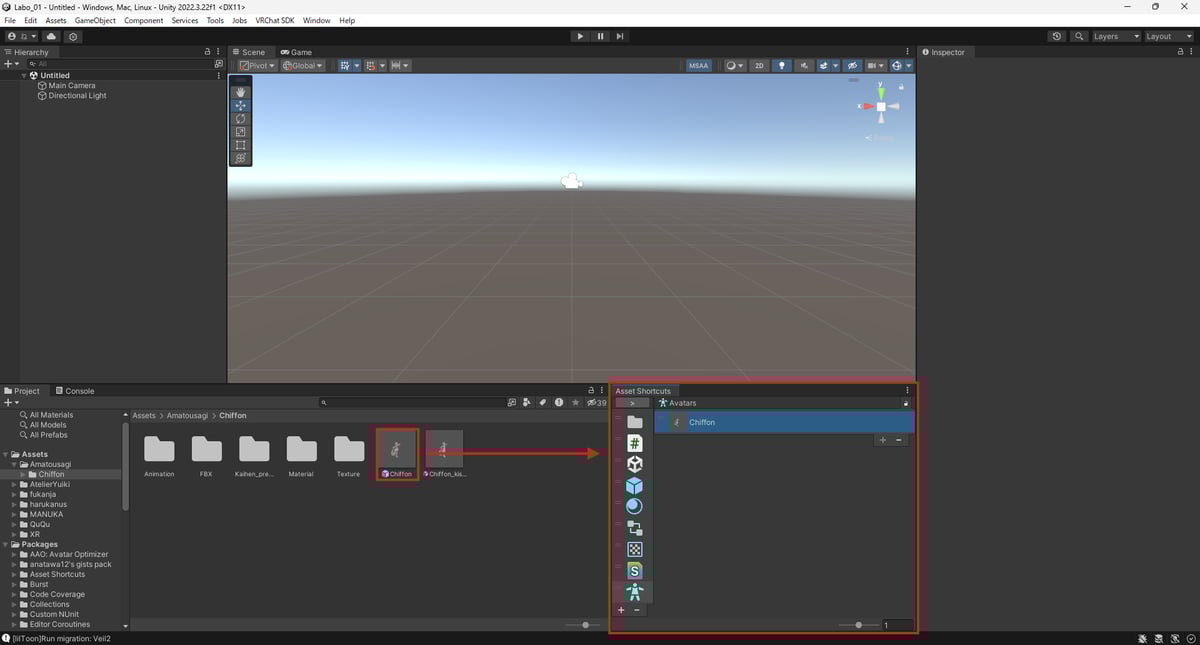Switch to the Console tab

pos(75,391)
